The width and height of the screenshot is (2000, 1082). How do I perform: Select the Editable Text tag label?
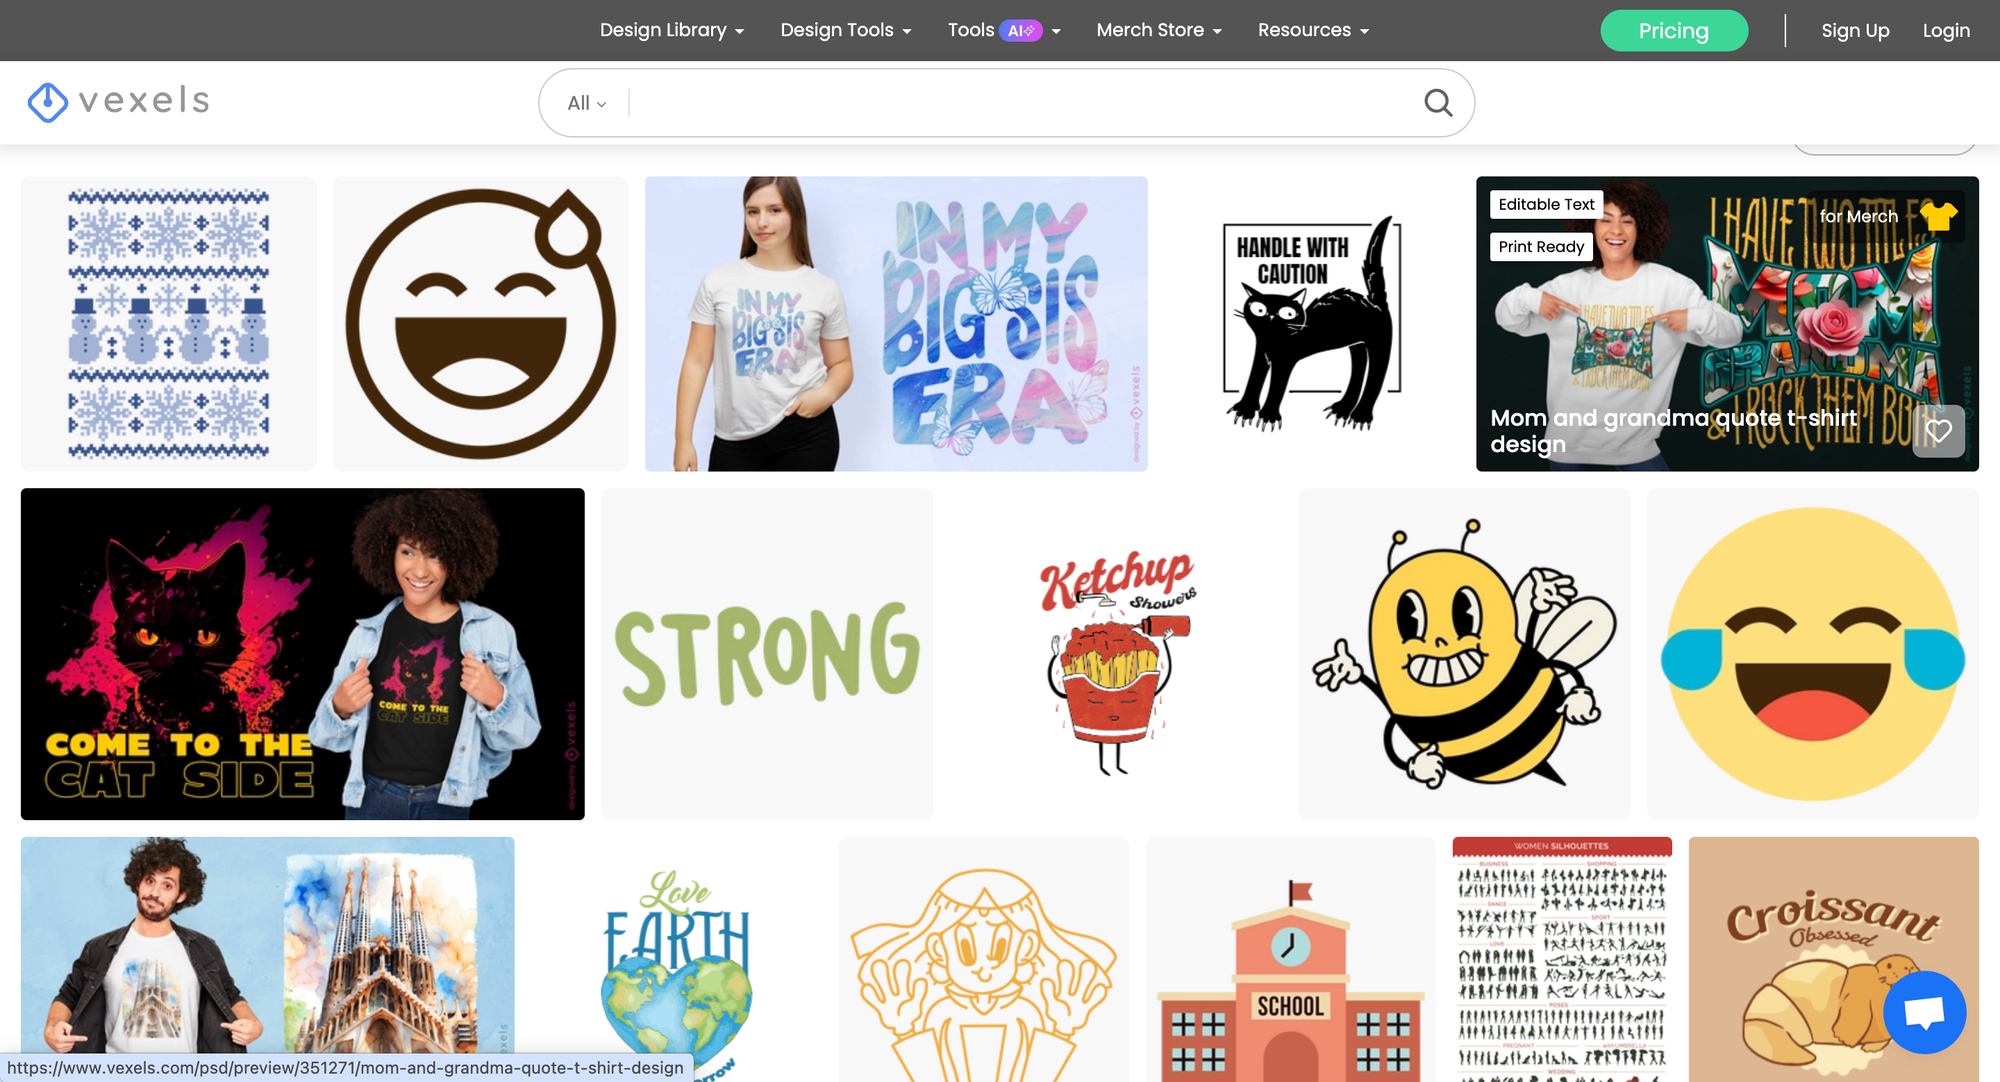[x=1546, y=204]
